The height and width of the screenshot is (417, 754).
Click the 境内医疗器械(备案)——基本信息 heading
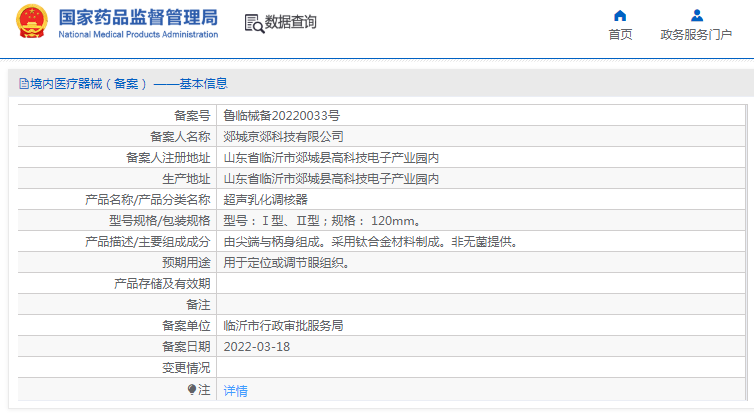pyautogui.click(x=128, y=84)
